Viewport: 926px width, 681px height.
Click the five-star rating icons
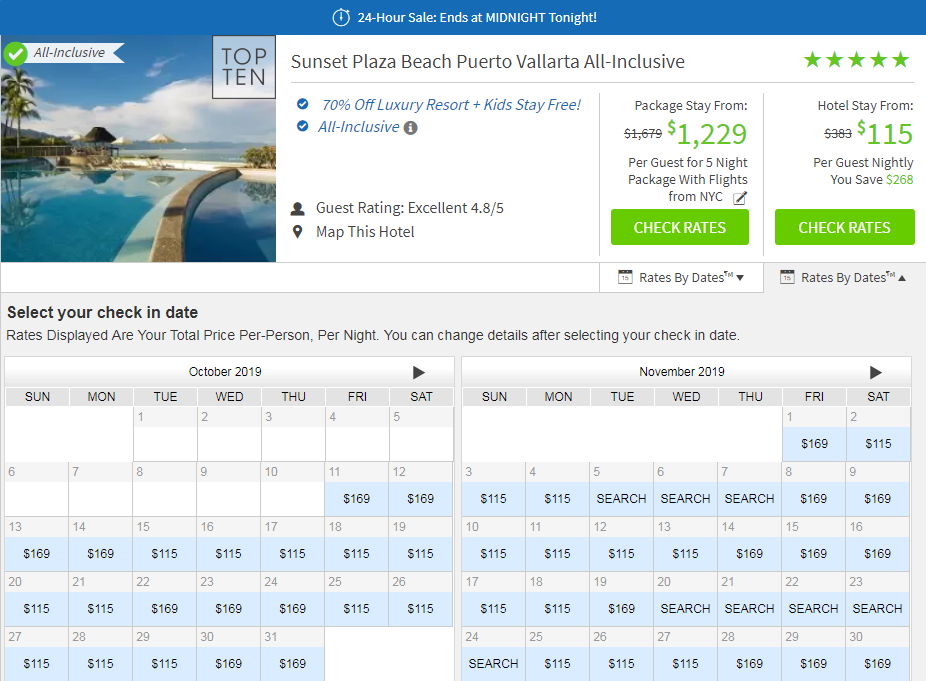(856, 60)
